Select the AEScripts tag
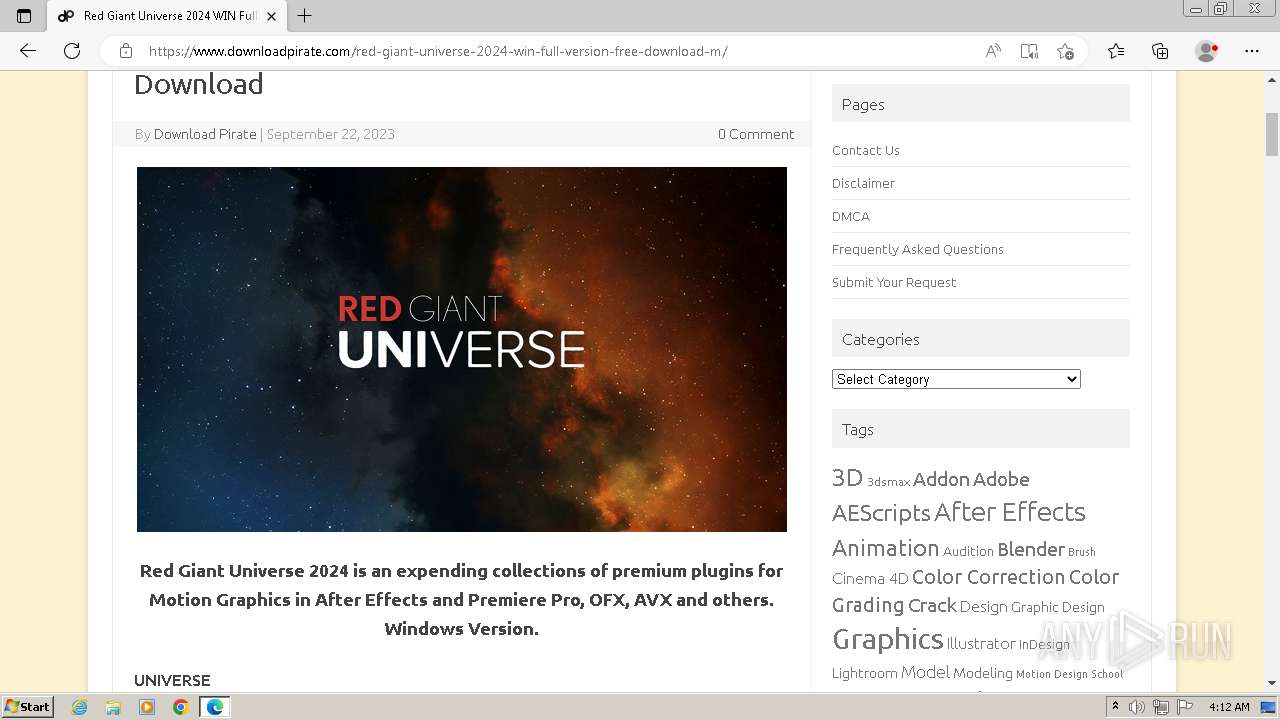The height and width of the screenshot is (720, 1280). tap(881, 513)
